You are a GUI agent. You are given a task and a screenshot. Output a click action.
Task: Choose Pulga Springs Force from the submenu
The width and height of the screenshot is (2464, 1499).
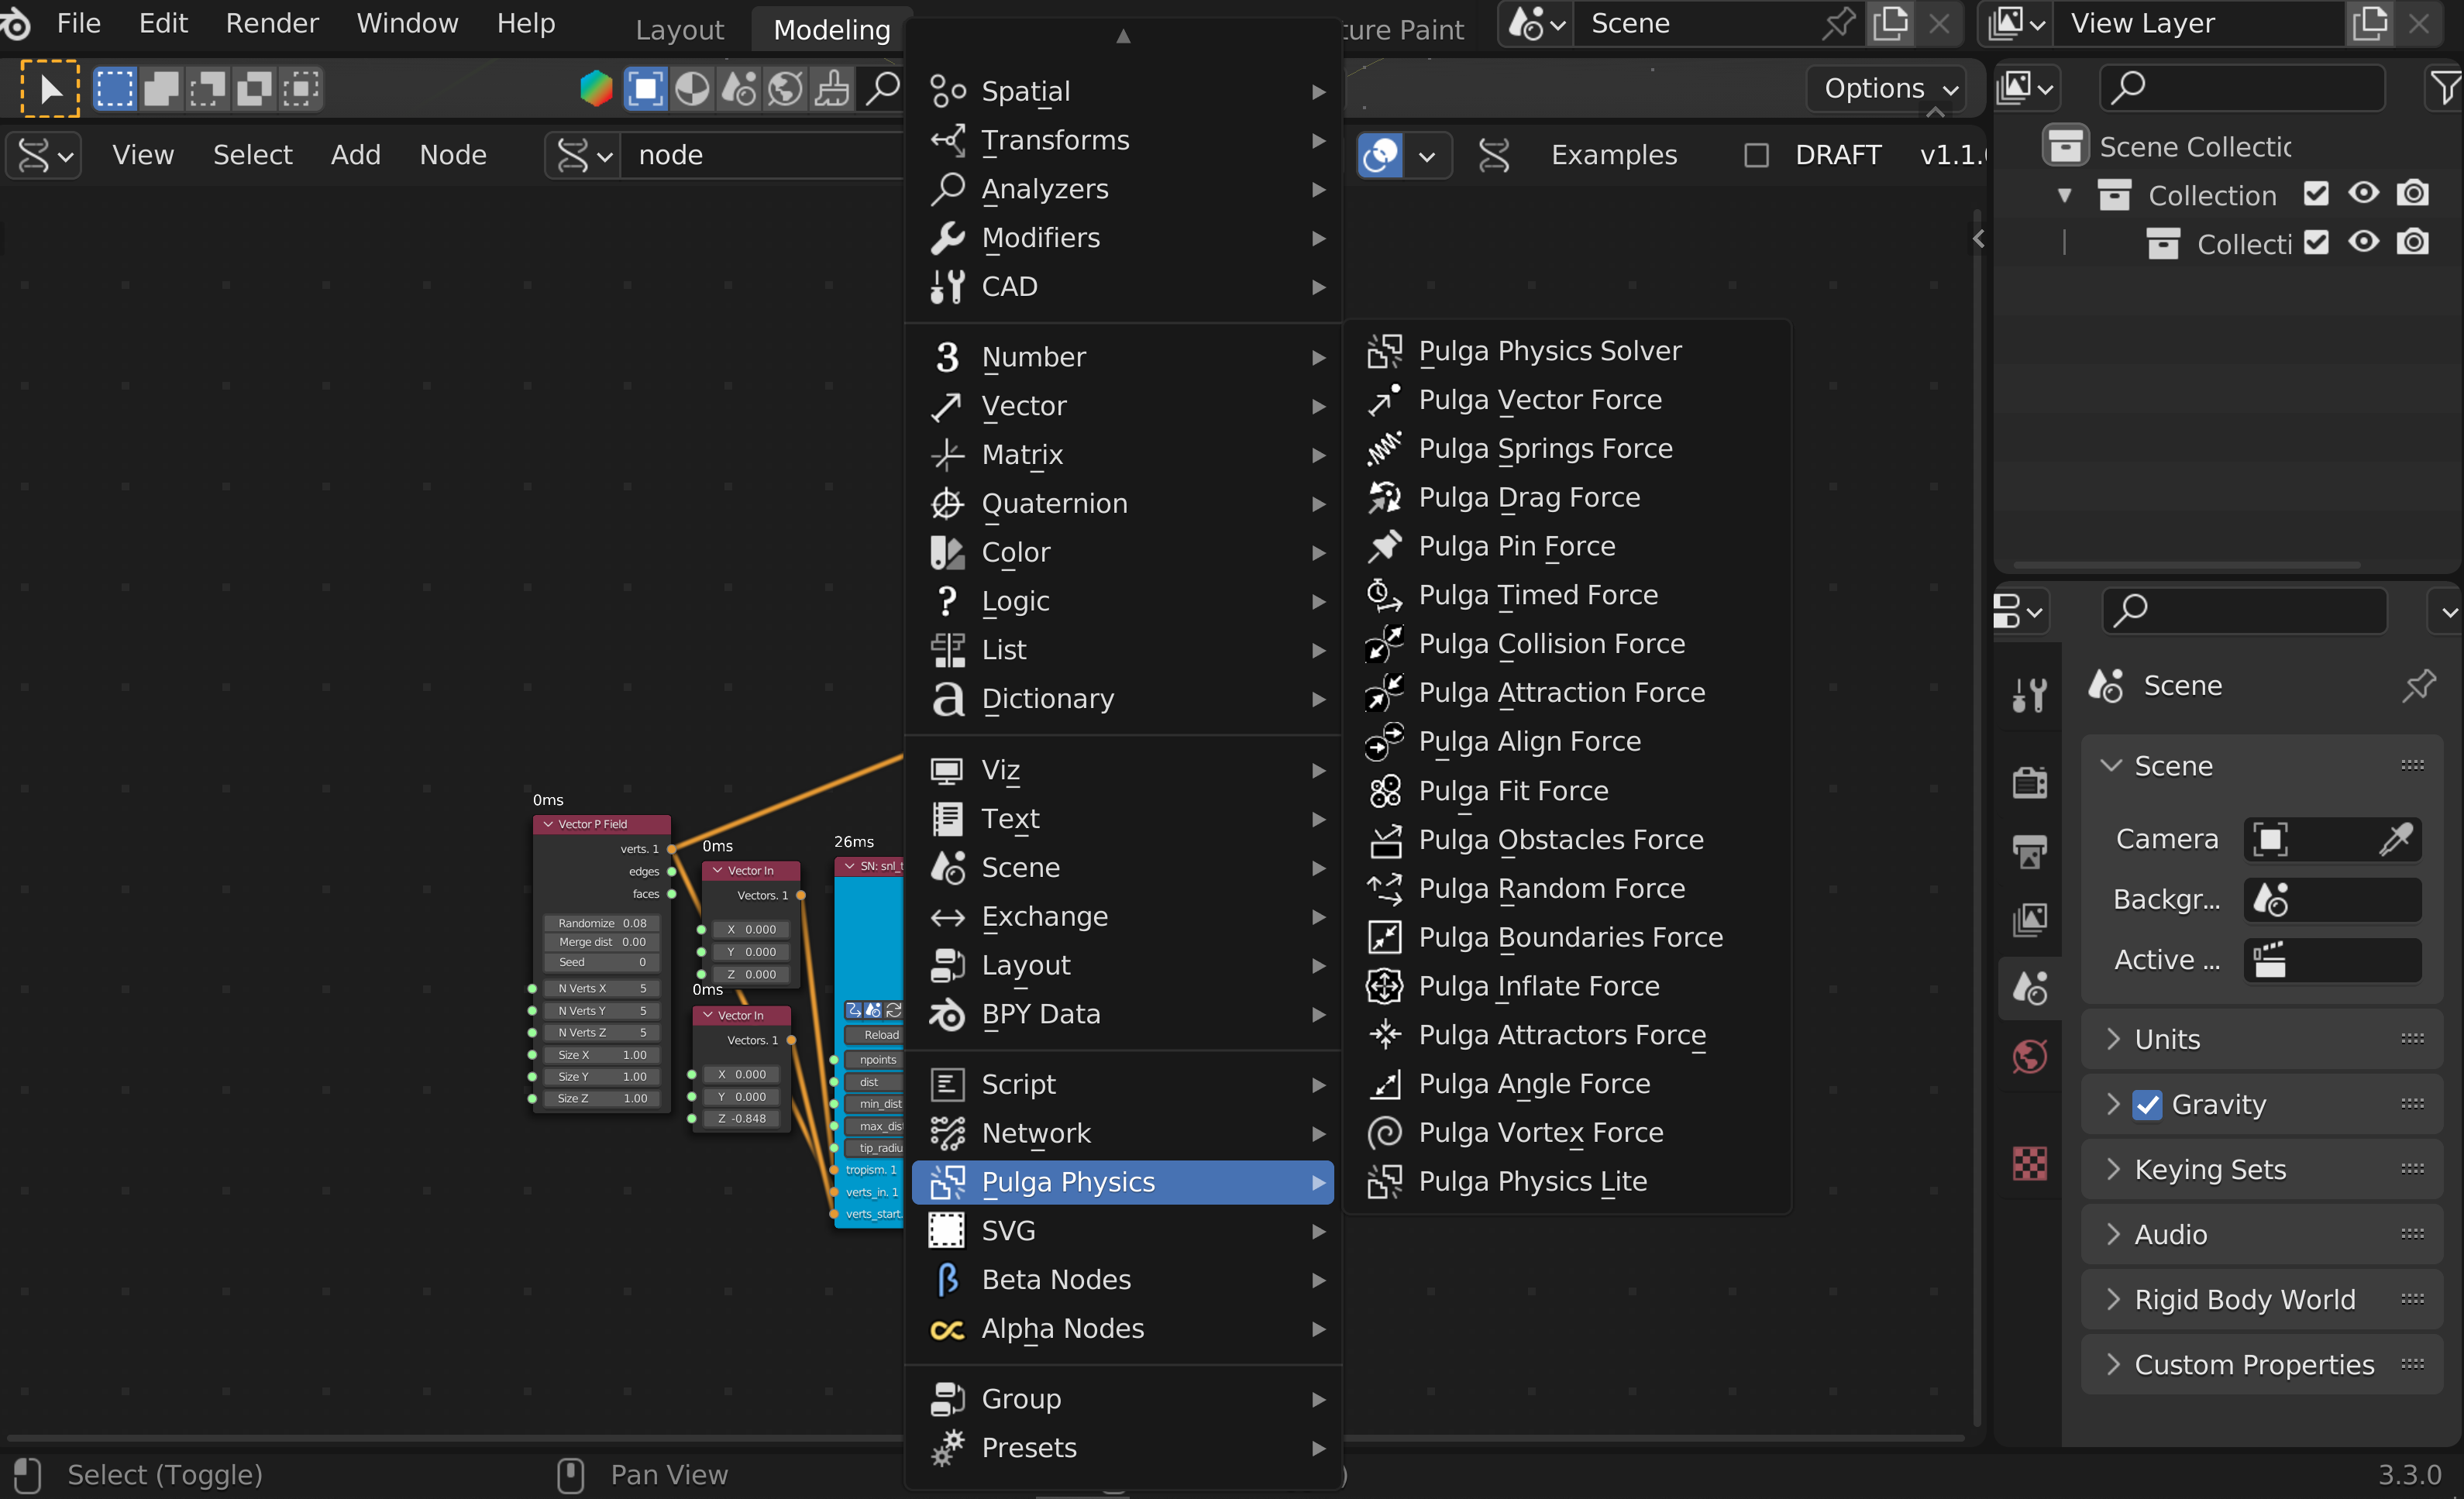click(1544, 448)
